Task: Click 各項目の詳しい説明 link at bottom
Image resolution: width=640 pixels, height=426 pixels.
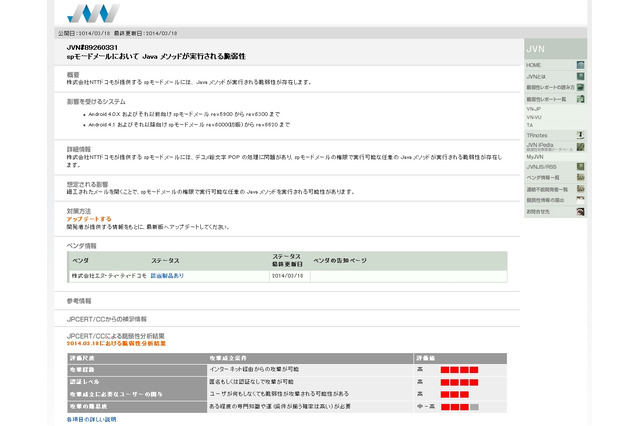Action: point(91,419)
